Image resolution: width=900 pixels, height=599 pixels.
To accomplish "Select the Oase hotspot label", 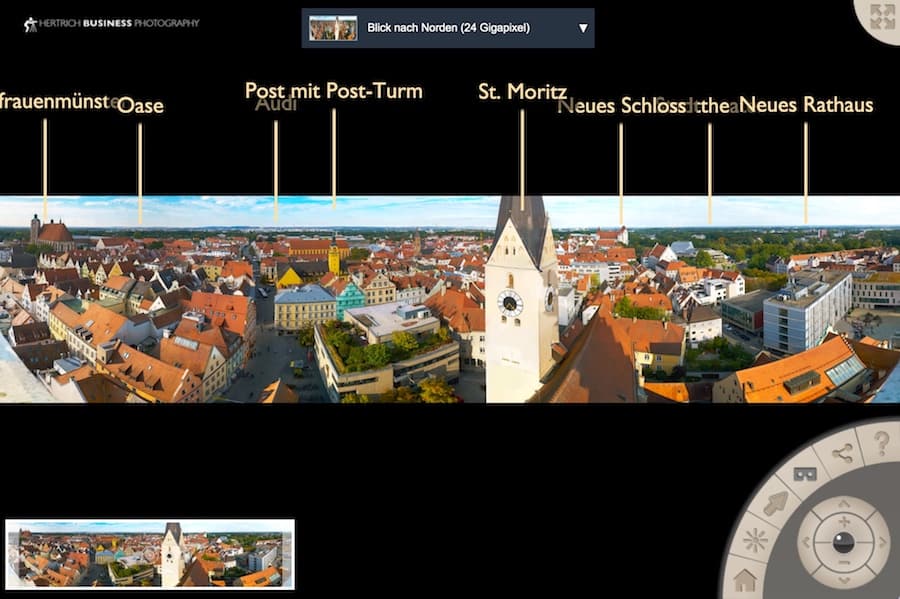I will (x=141, y=106).
